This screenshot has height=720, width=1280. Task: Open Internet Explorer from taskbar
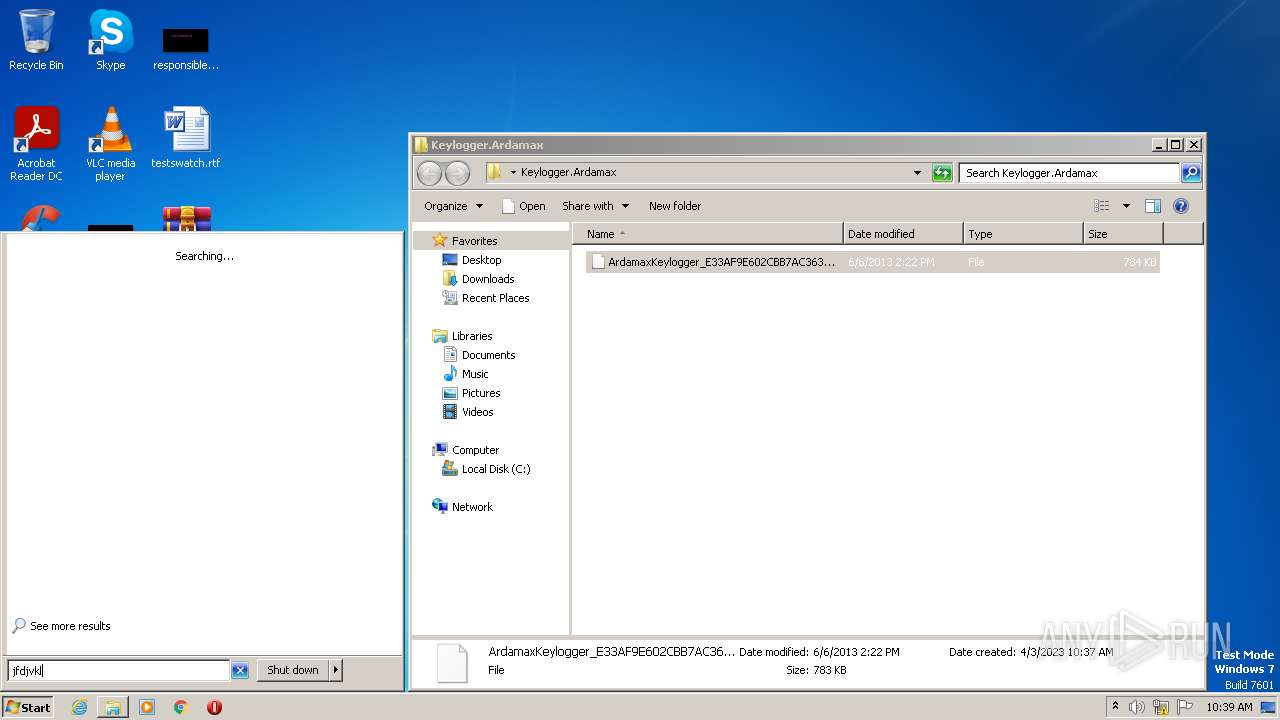tap(79, 707)
